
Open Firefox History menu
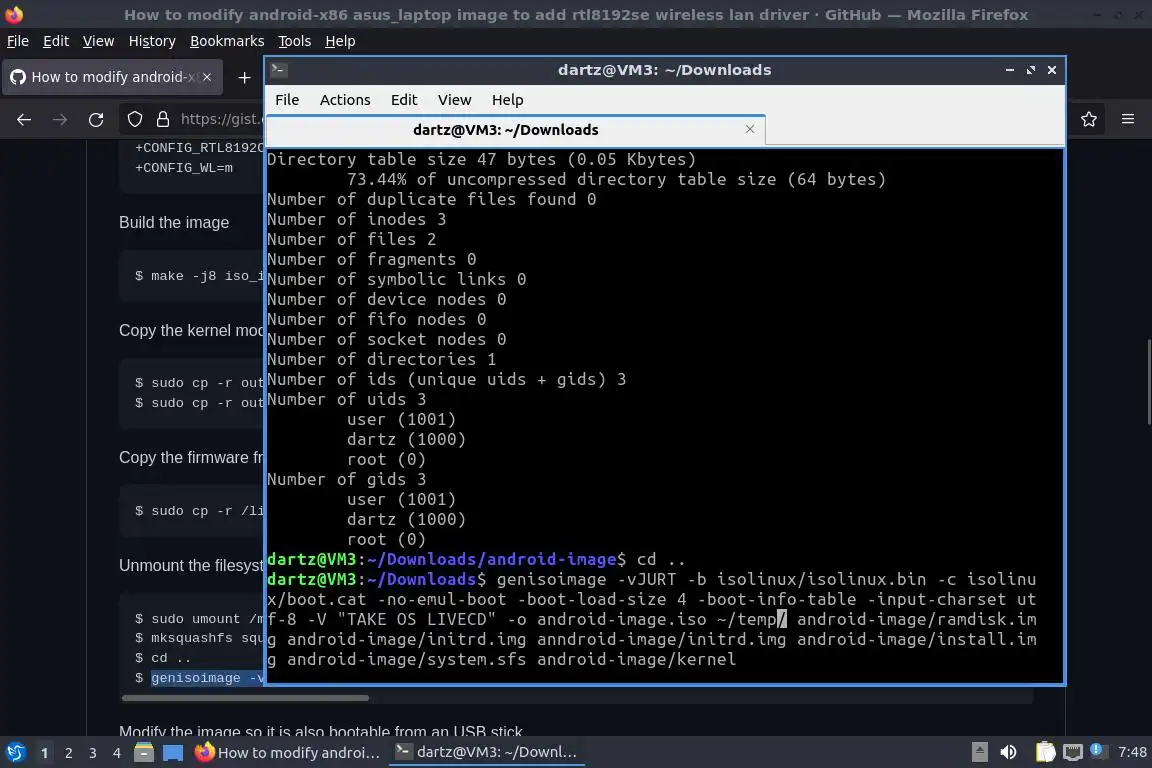tap(152, 41)
